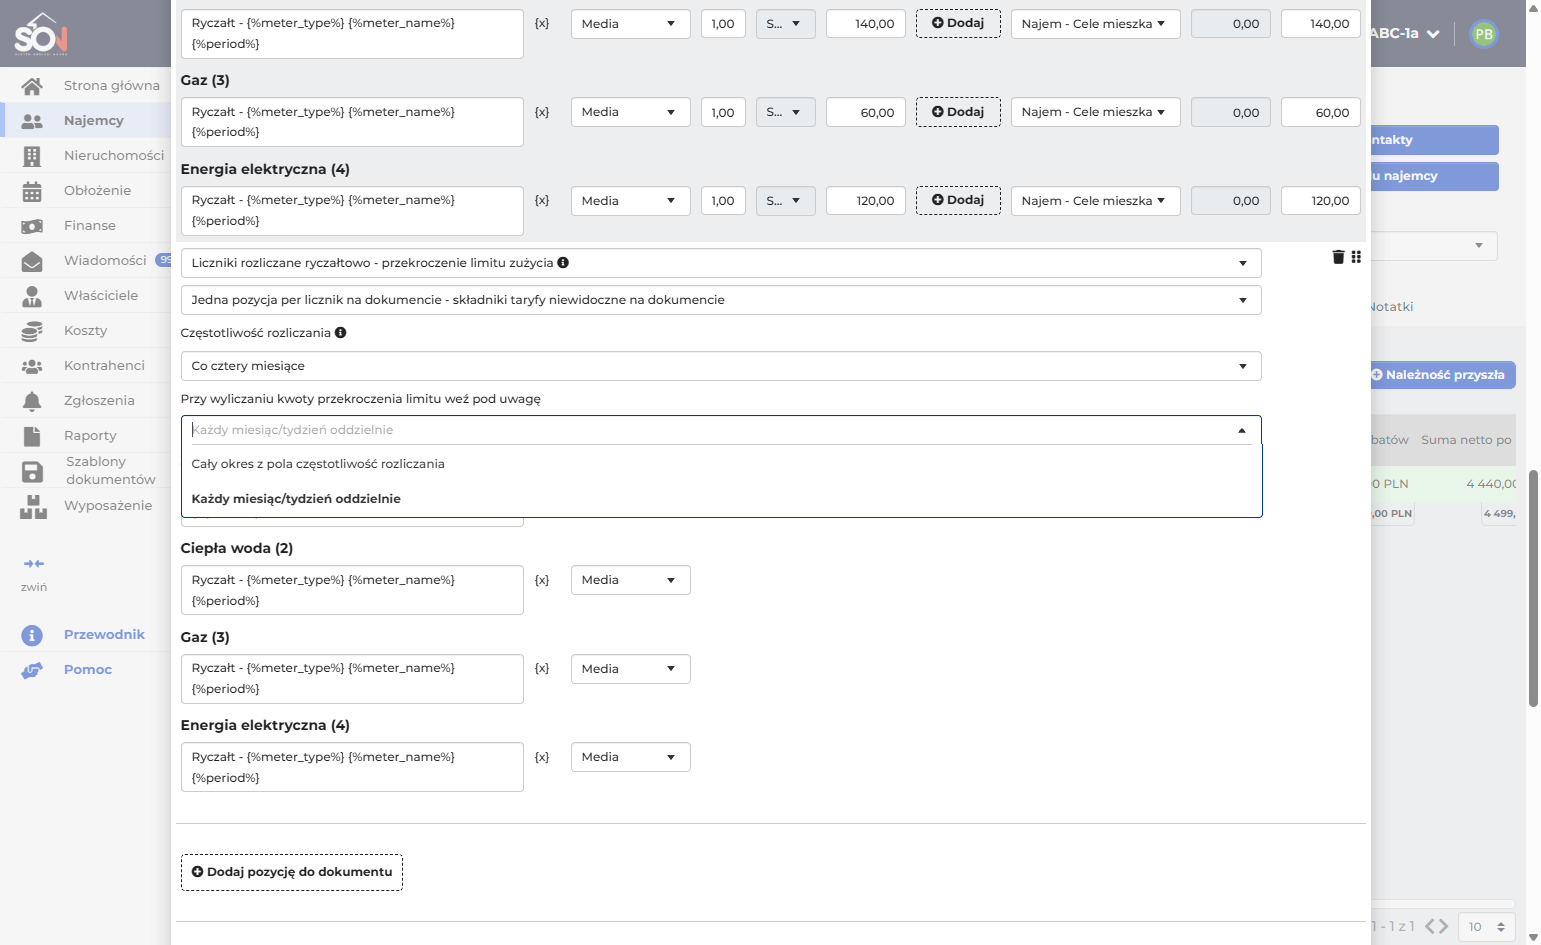
Task: Click the Obłożenie calendar icon
Action: [x=32, y=191]
